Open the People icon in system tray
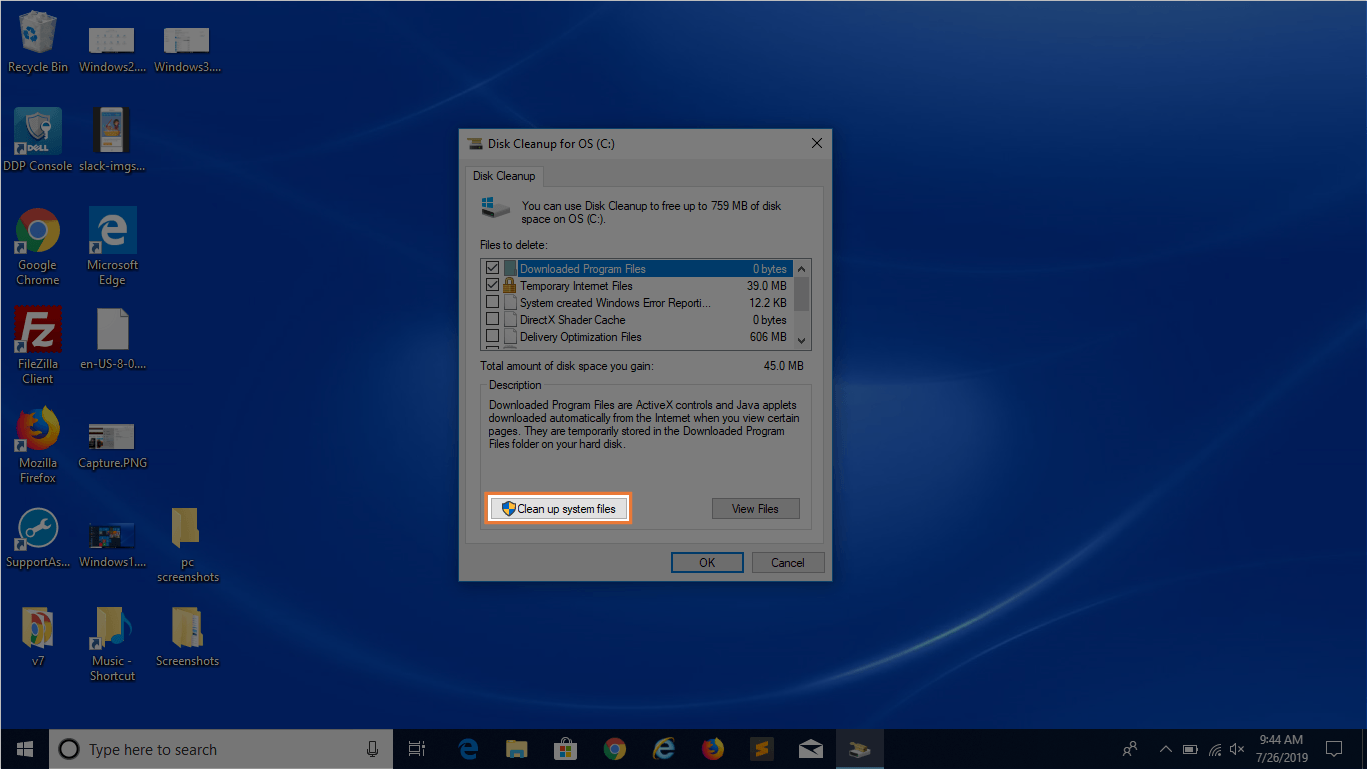Screen dimensions: 1367x769 (1130, 748)
